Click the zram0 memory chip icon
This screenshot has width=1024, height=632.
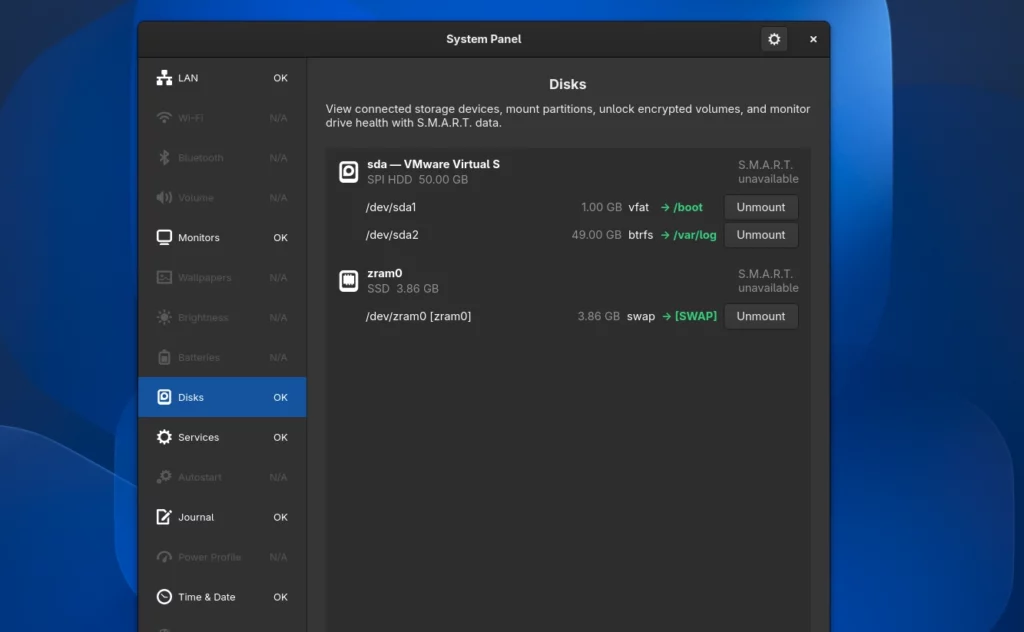pos(349,281)
